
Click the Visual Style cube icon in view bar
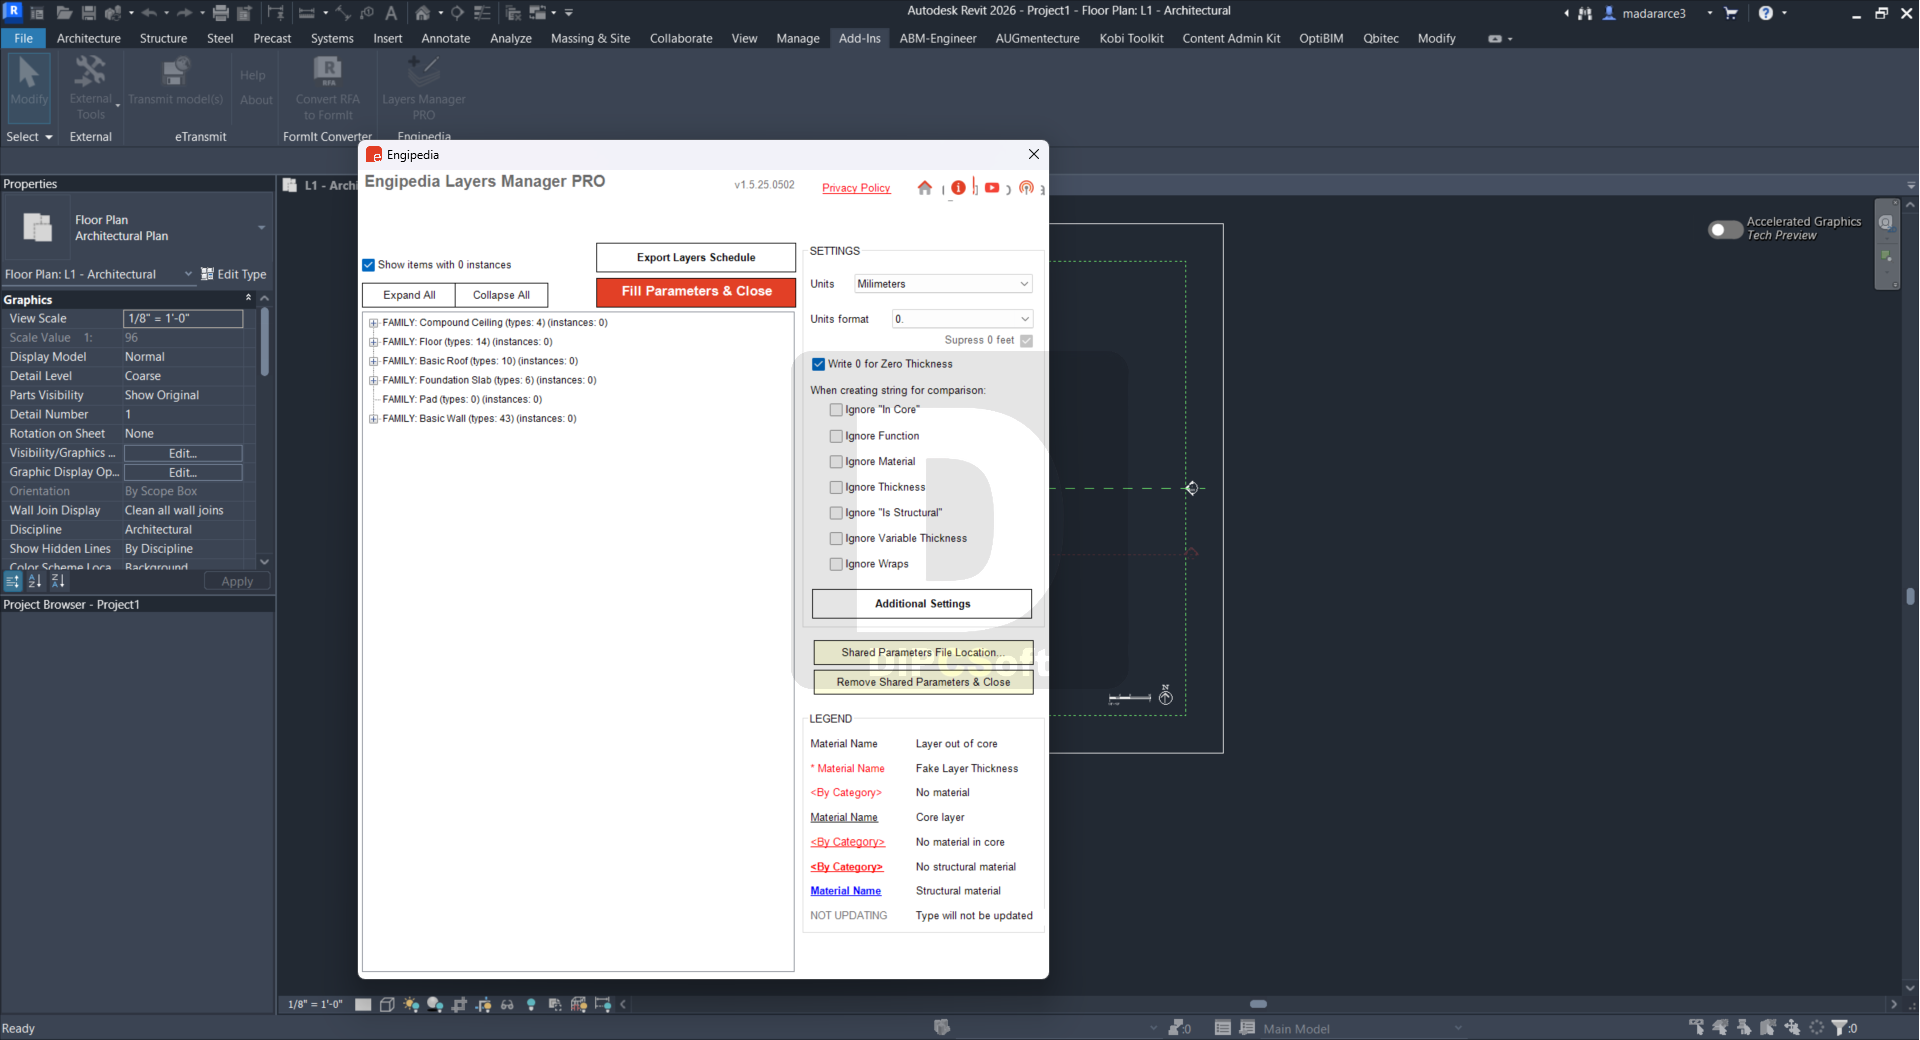pos(387,1004)
